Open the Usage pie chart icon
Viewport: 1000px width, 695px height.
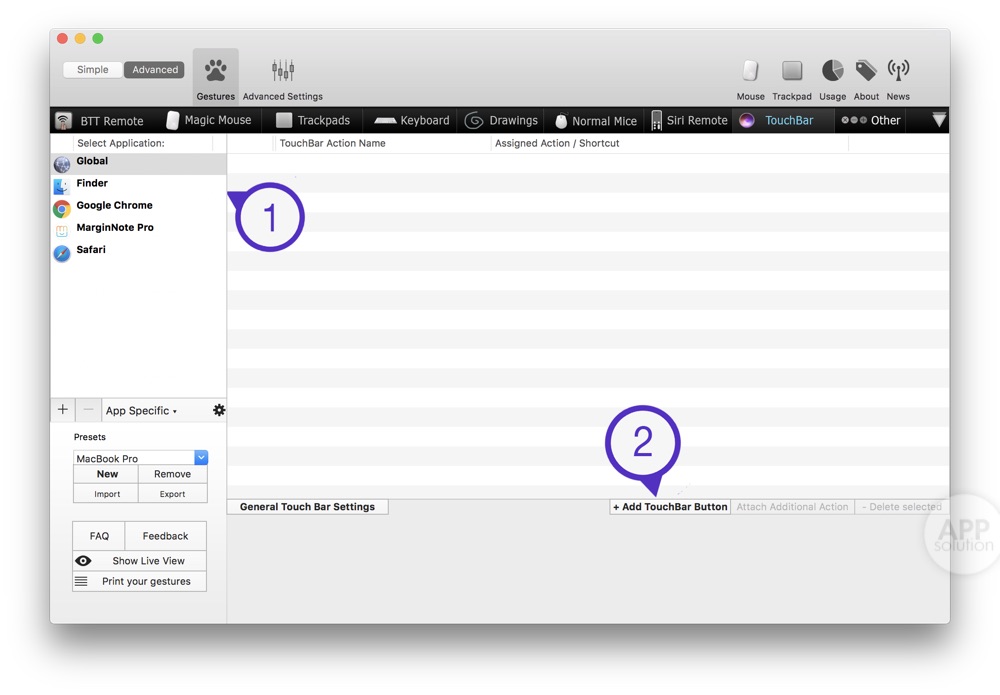pos(832,71)
